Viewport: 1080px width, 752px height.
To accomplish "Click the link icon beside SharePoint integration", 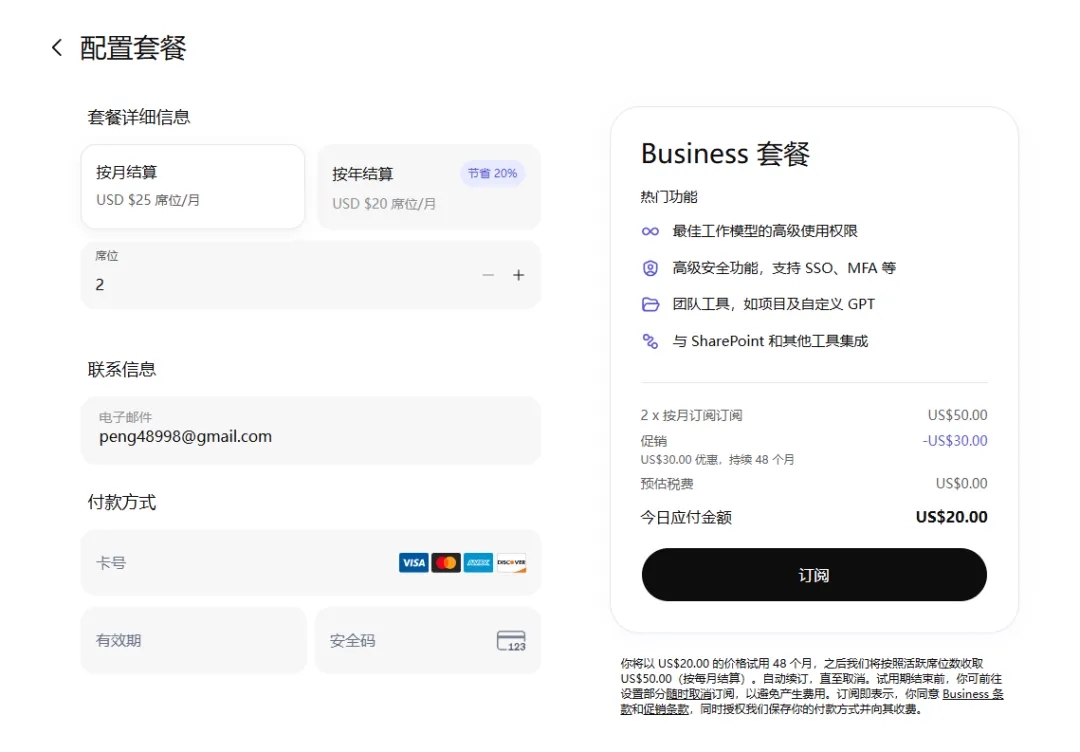I will (650, 341).
